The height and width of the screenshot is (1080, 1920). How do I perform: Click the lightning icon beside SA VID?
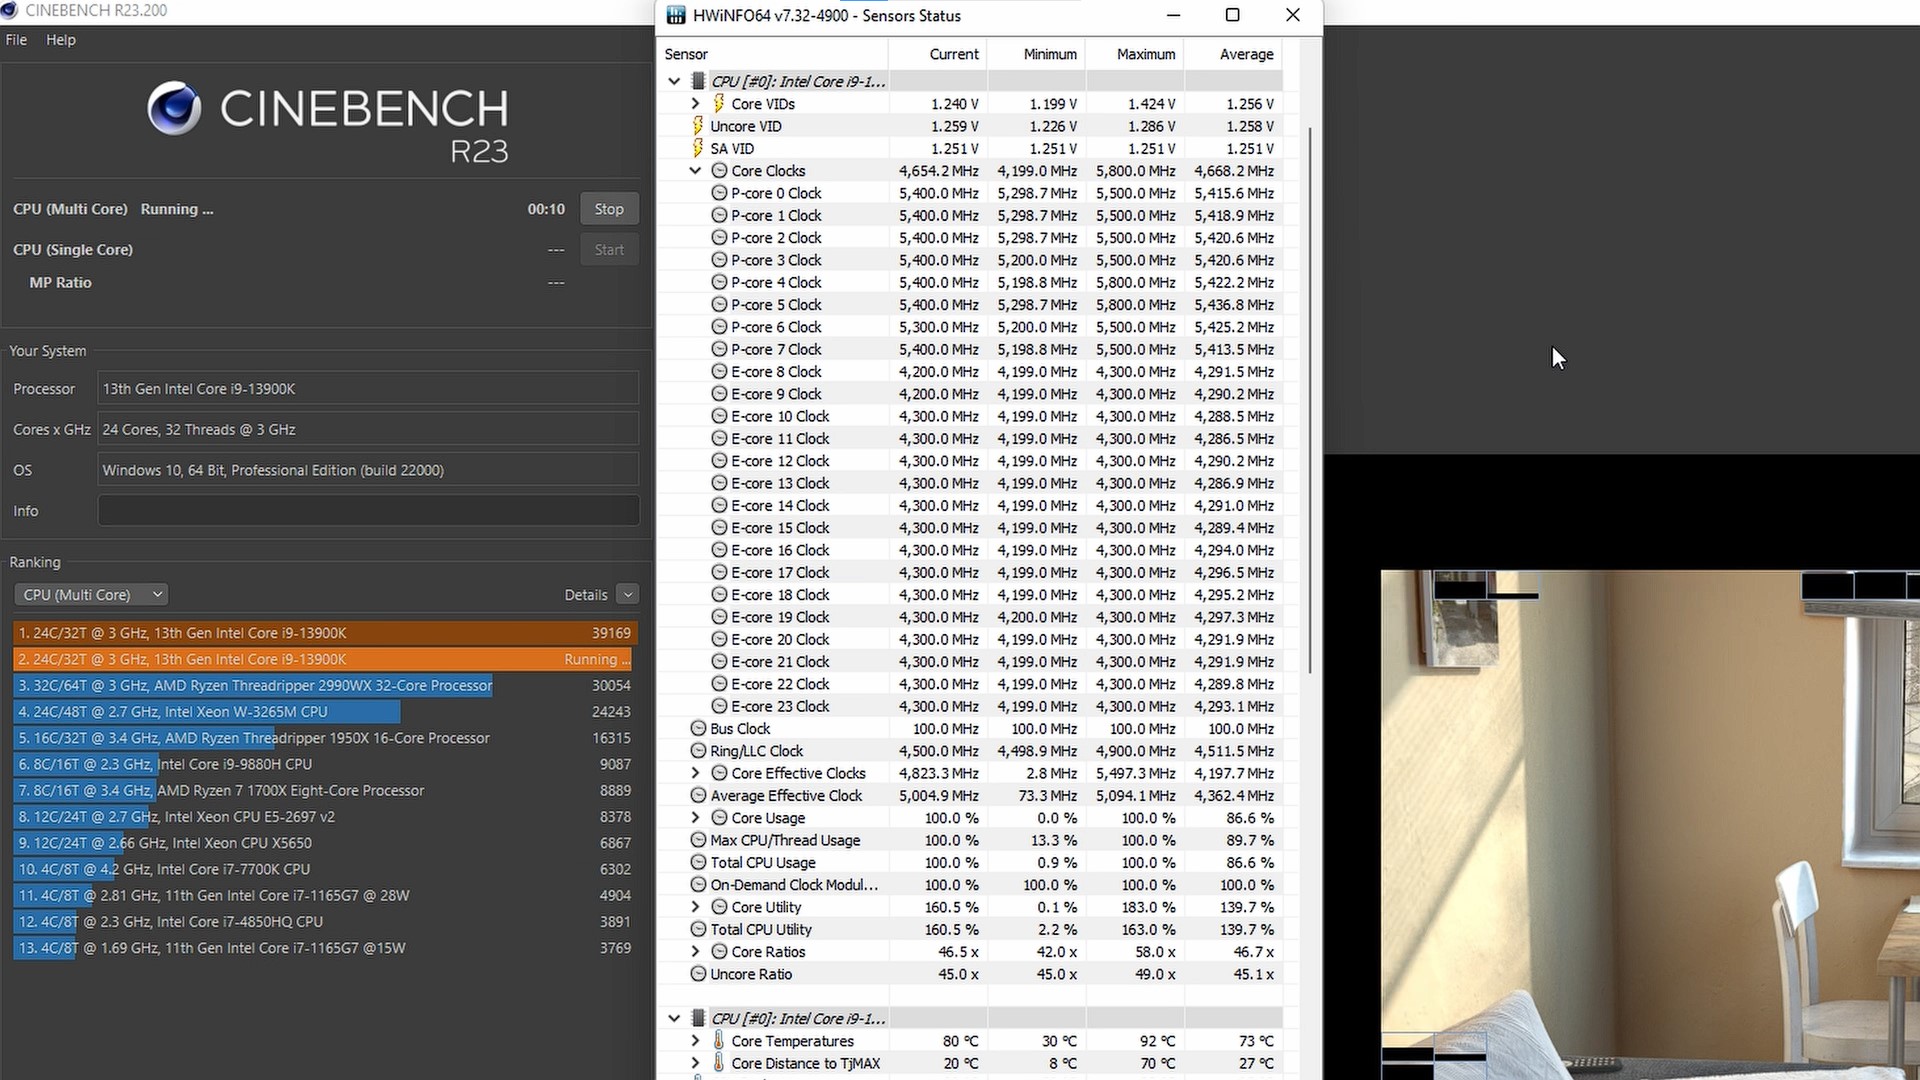[697, 148]
